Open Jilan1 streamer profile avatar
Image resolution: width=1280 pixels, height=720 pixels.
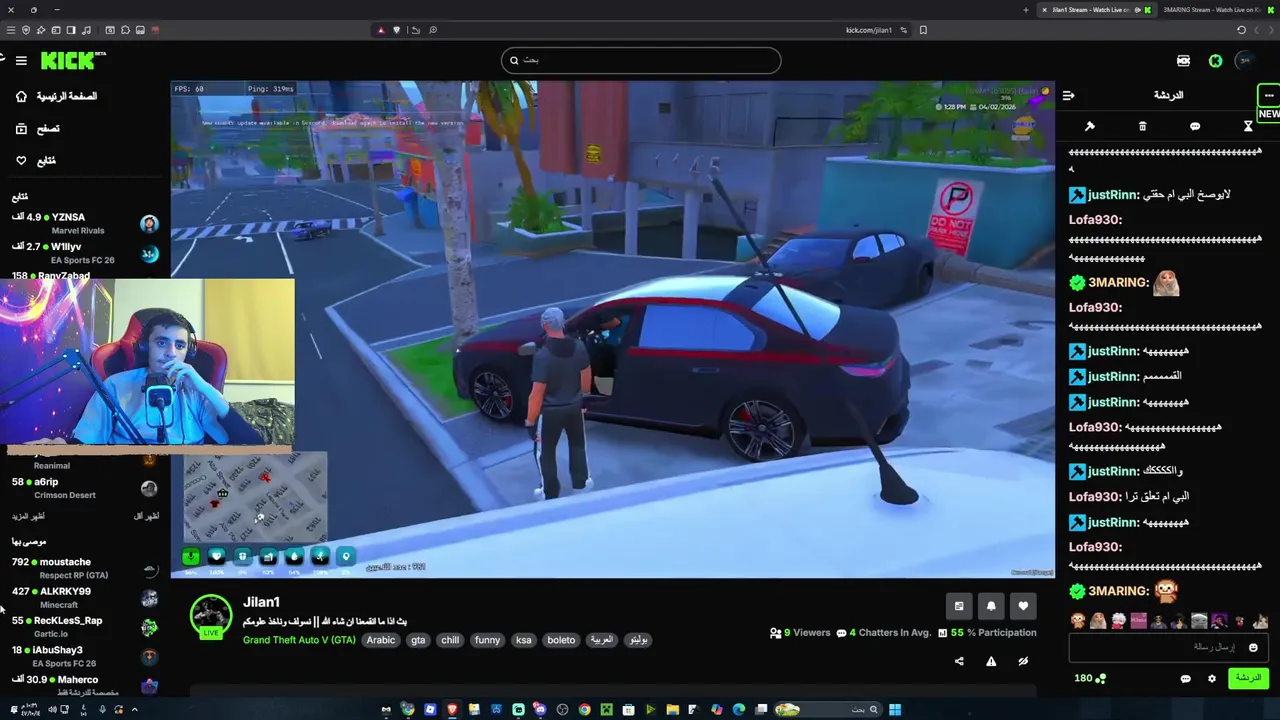pyautogui.click(x=211, y=616)
